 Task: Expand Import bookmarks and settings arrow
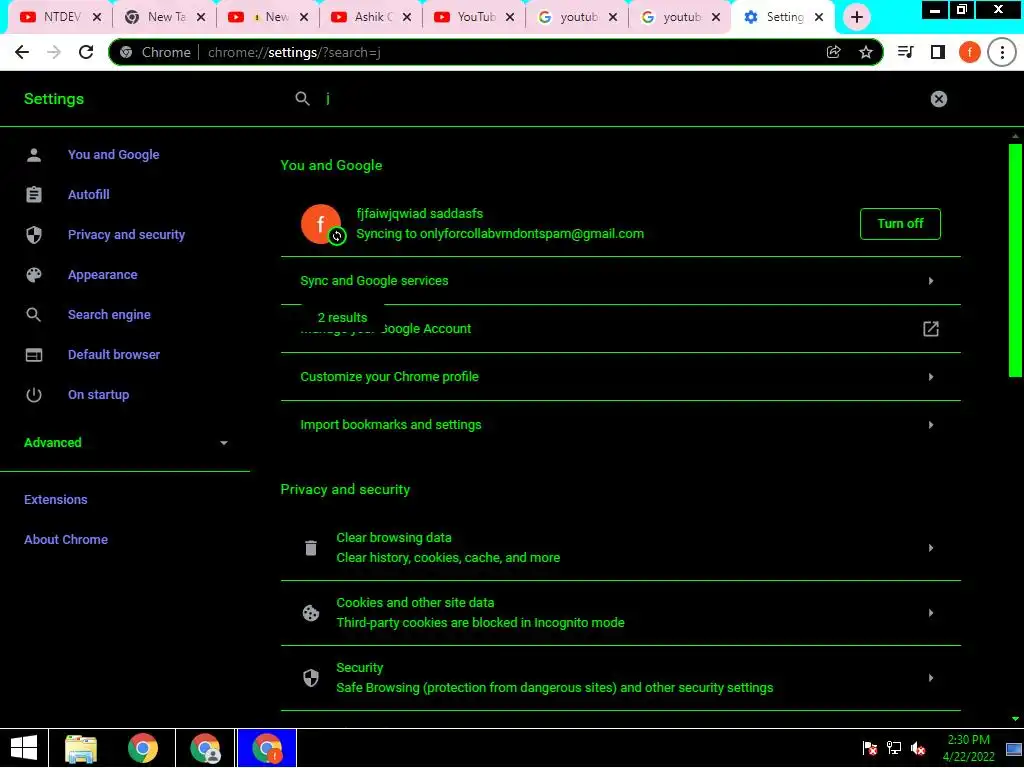click(931, 425)
